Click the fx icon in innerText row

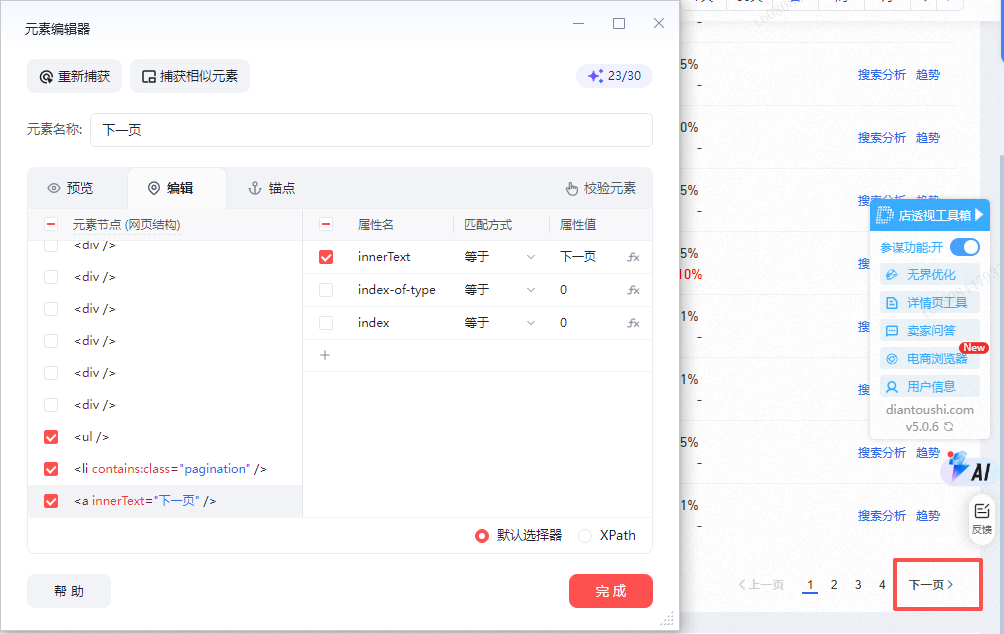pos(633,257)
